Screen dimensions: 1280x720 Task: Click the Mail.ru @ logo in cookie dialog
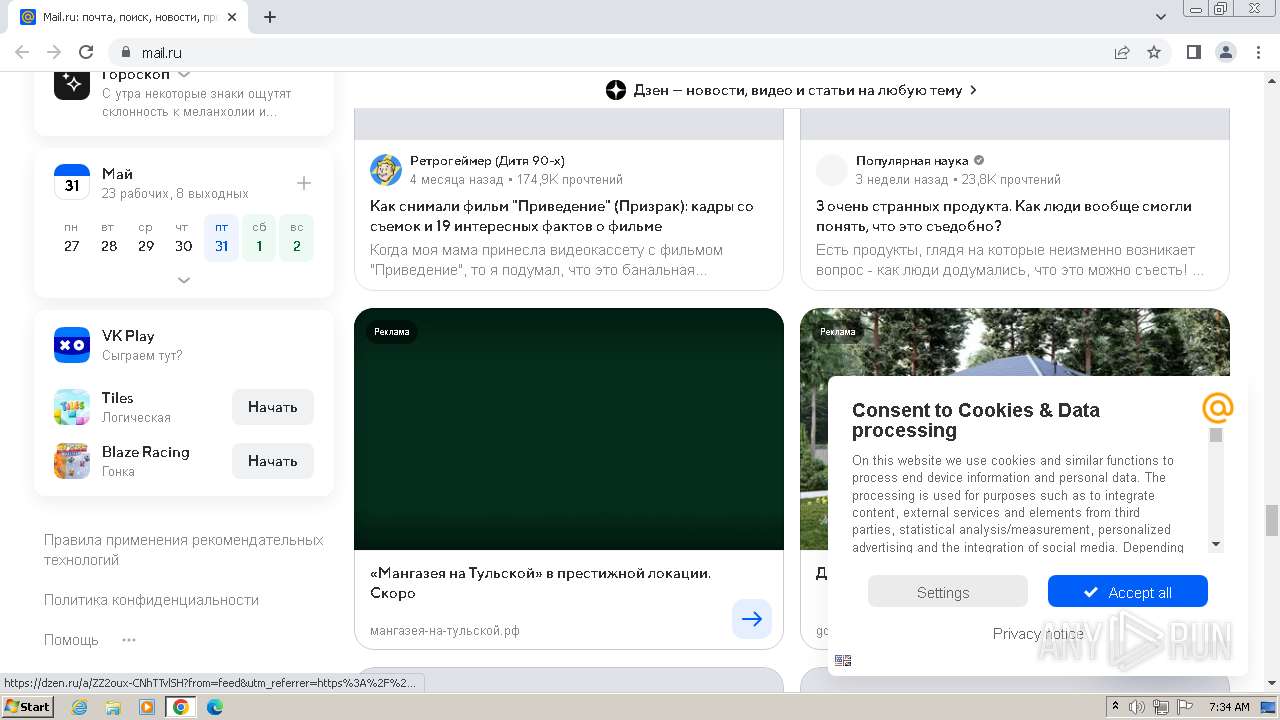click(x=1217, y=408)
